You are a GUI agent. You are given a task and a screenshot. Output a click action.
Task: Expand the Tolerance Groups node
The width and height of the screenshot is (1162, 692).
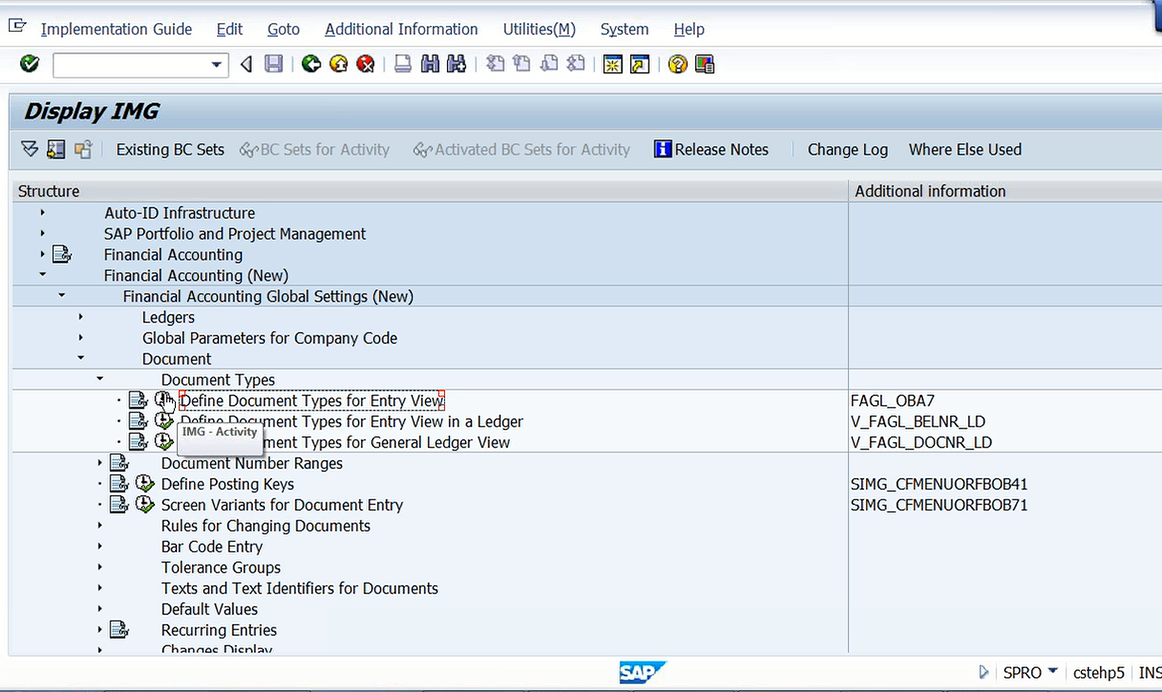100,567
